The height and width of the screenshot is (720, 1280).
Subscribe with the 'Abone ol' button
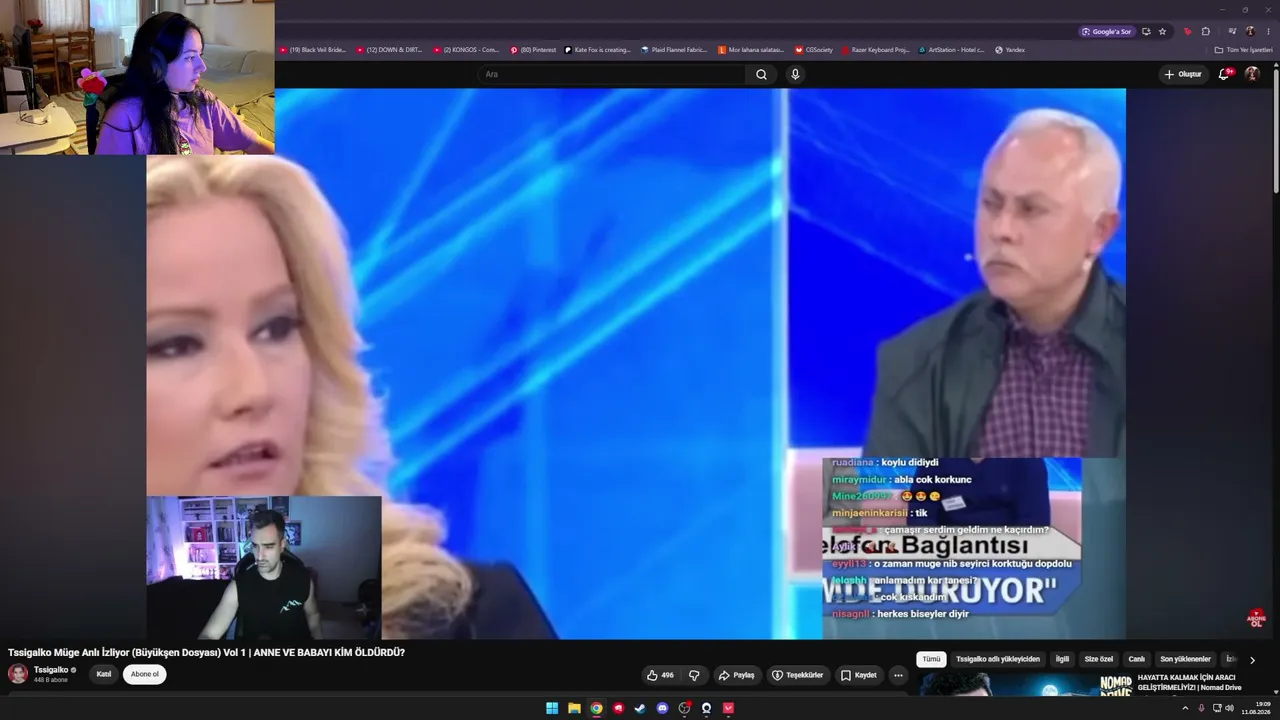tap(145, 674)
